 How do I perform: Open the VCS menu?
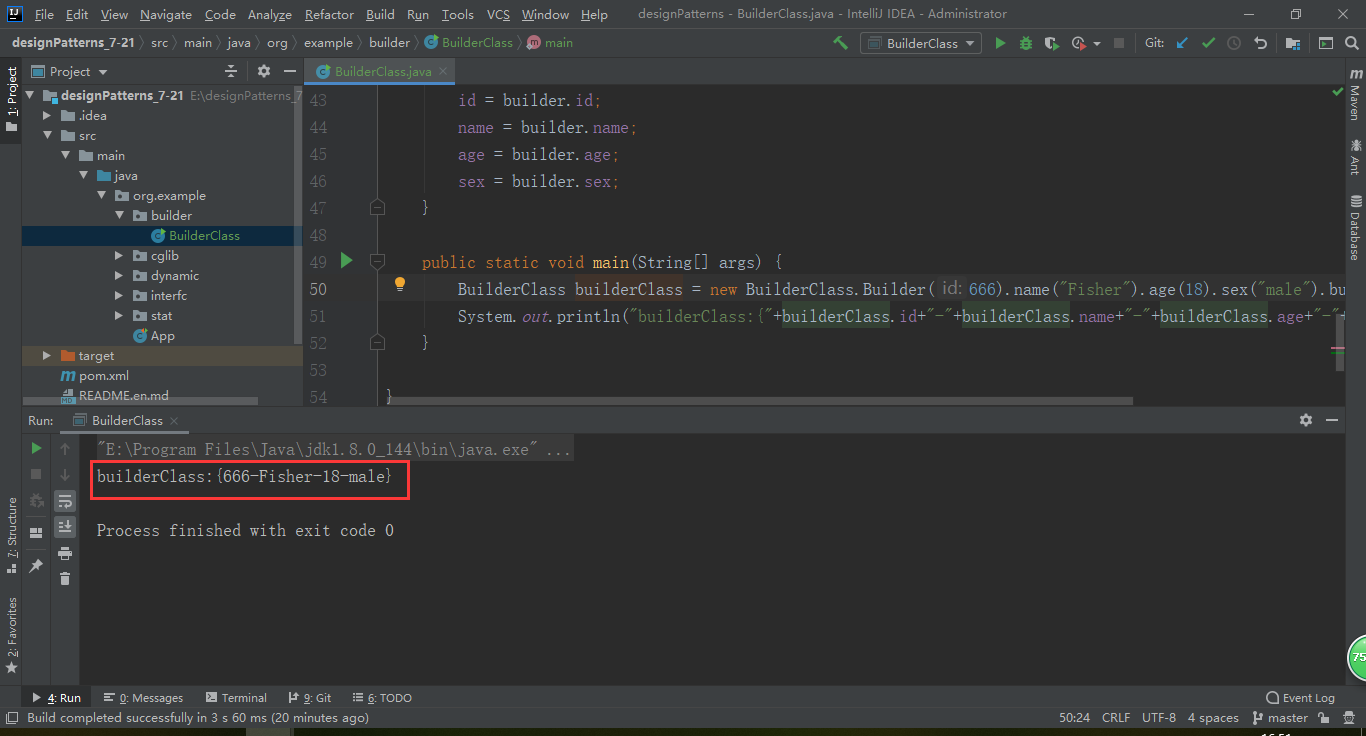coord(498,14)
